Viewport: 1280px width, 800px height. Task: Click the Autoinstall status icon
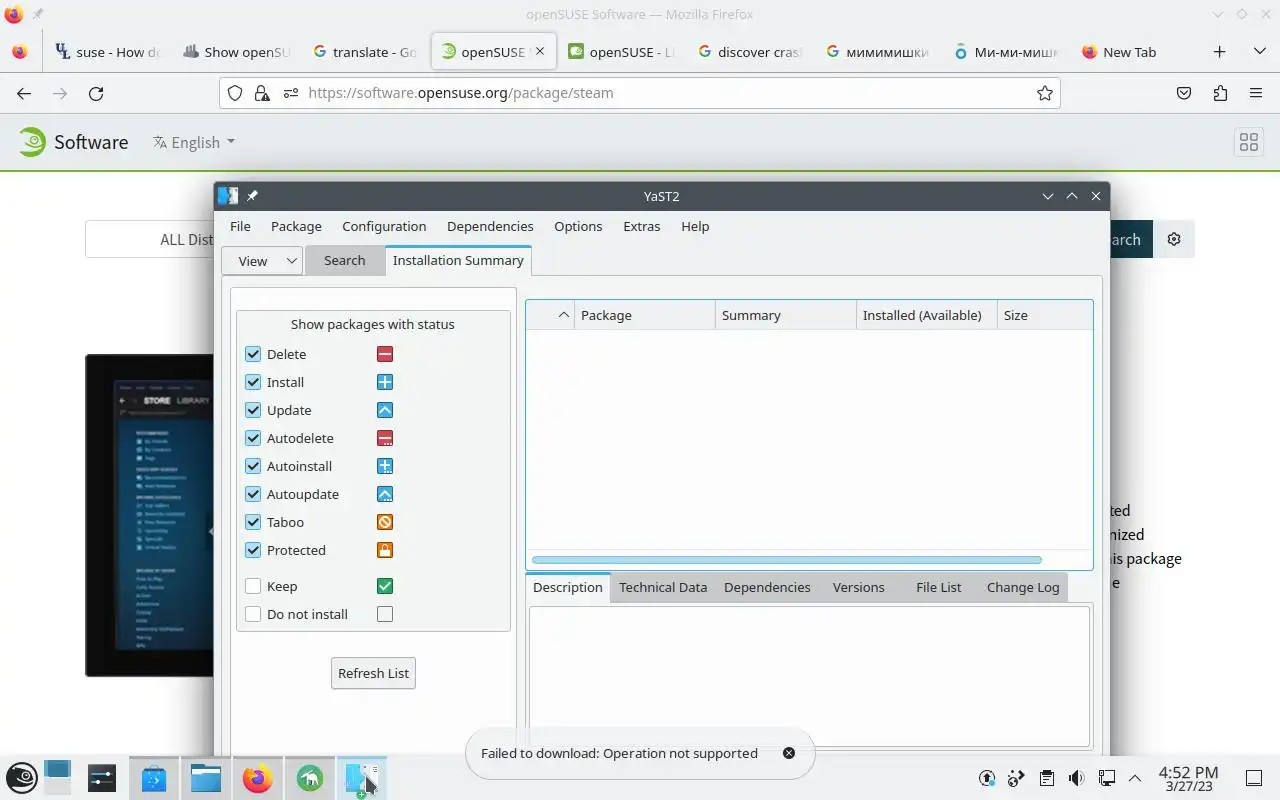tap(385, 466)
